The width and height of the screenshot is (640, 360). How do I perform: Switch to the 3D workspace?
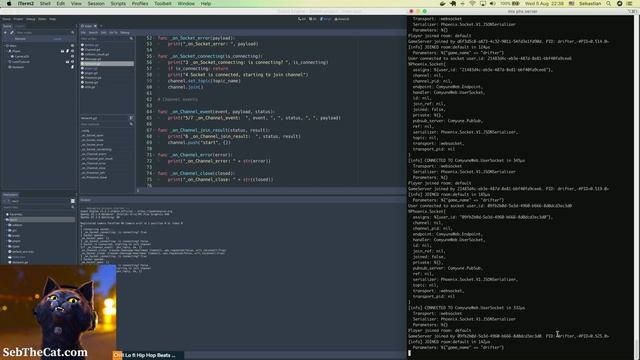[x=313, y=19]
